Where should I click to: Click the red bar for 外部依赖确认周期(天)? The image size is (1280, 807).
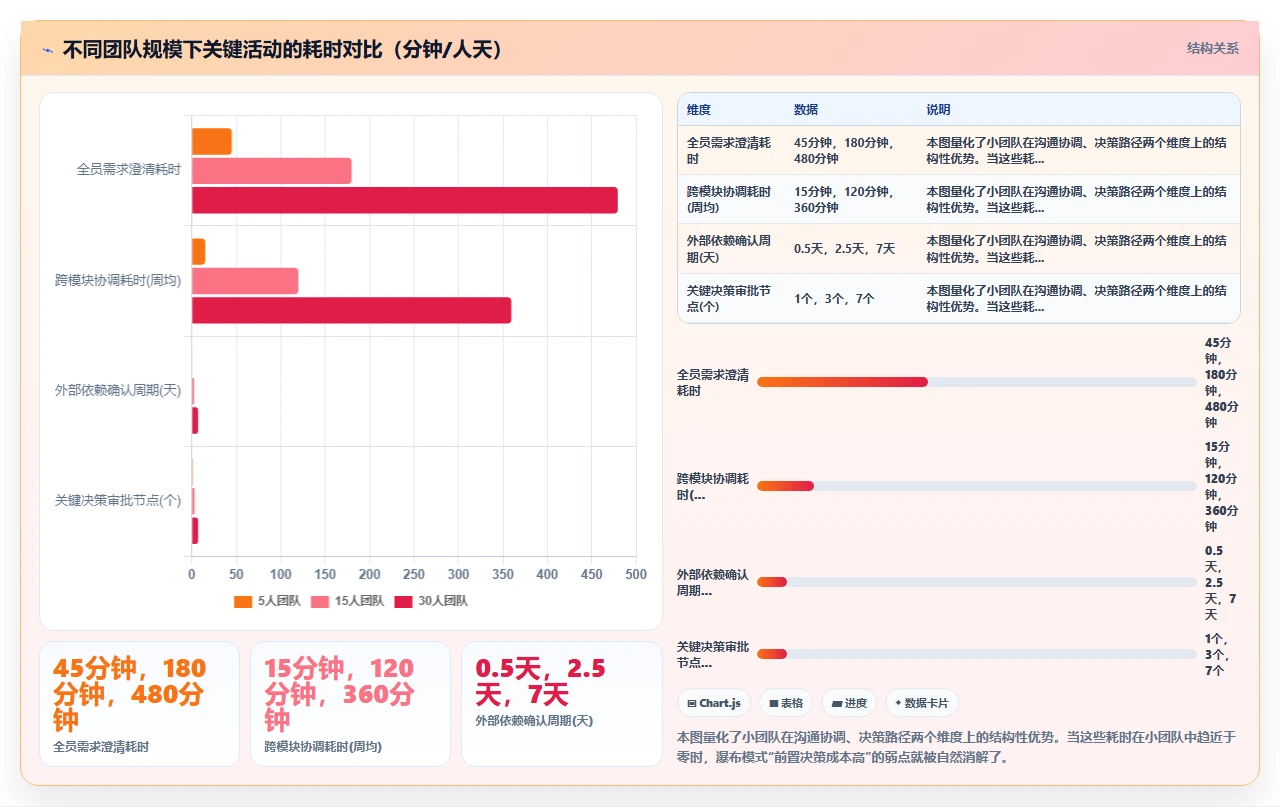(x=195, y=421)
